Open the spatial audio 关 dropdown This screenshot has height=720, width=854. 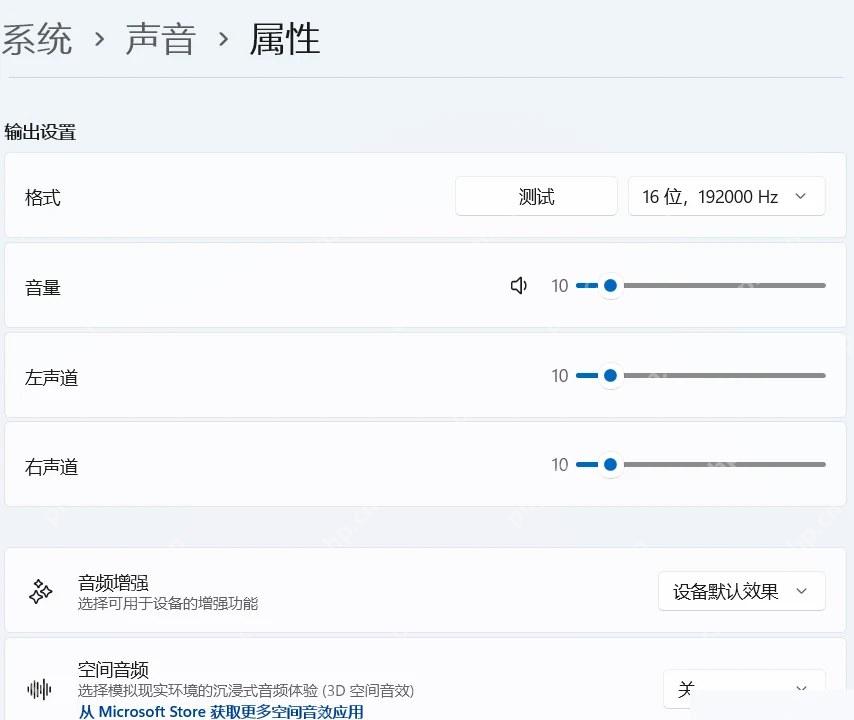[744, 689]
